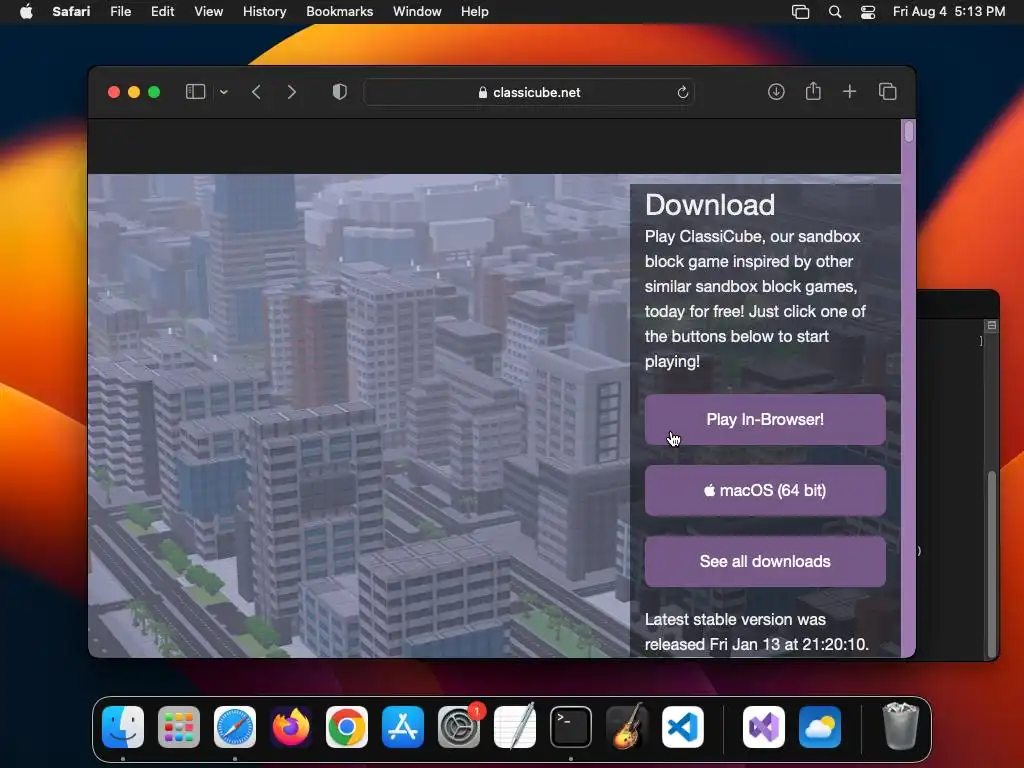The height and width of the screenshot is (768, 1024).
Task: Show Safari downloads list
Action: click(776, 92)
